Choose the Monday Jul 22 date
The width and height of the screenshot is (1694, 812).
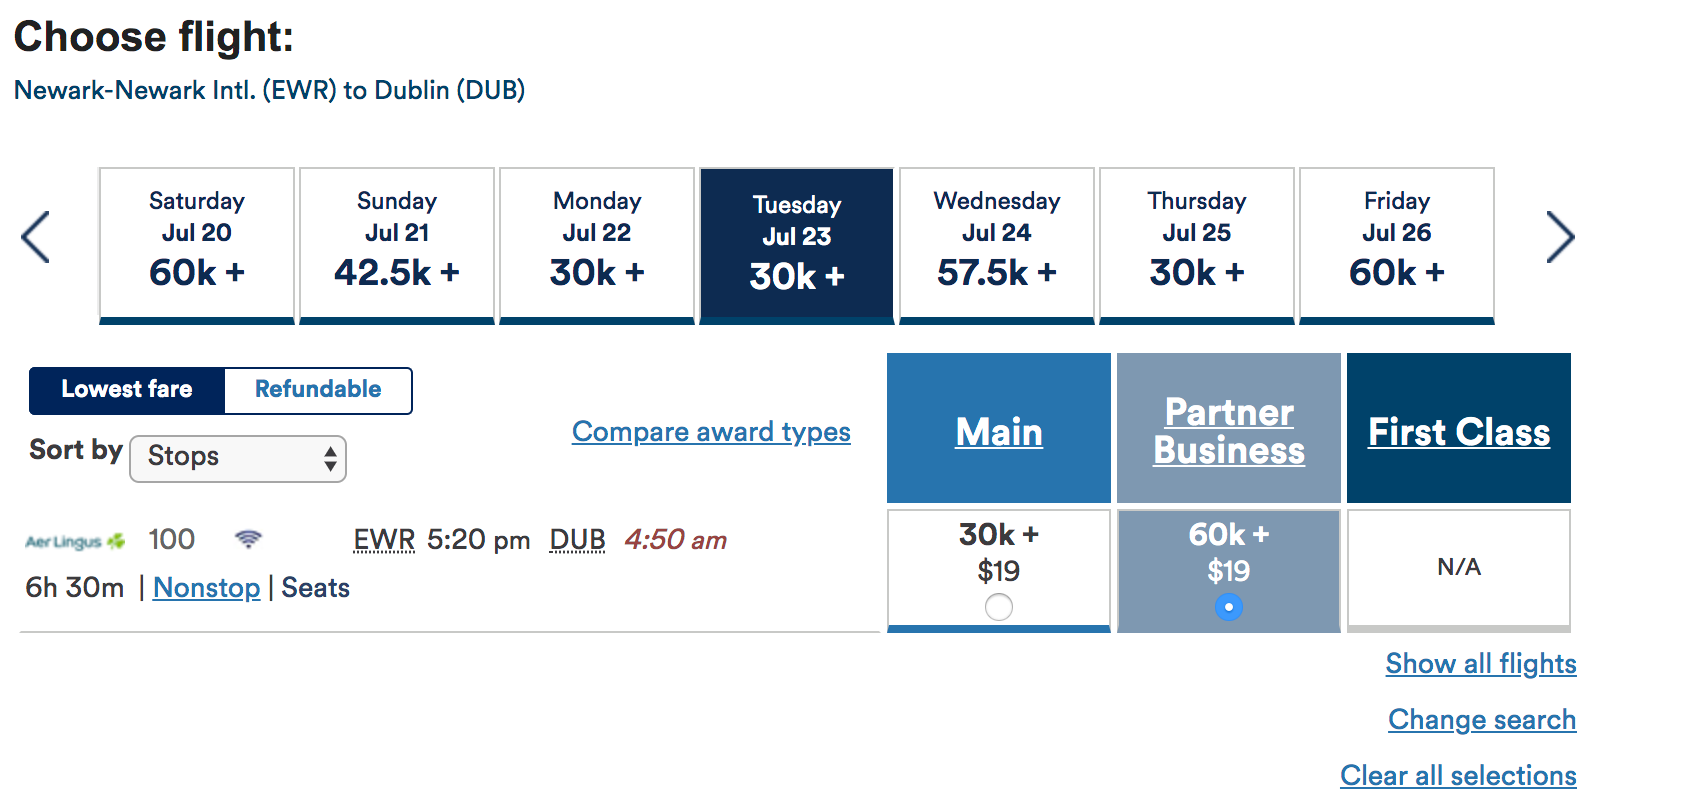(x=597, y=244)
